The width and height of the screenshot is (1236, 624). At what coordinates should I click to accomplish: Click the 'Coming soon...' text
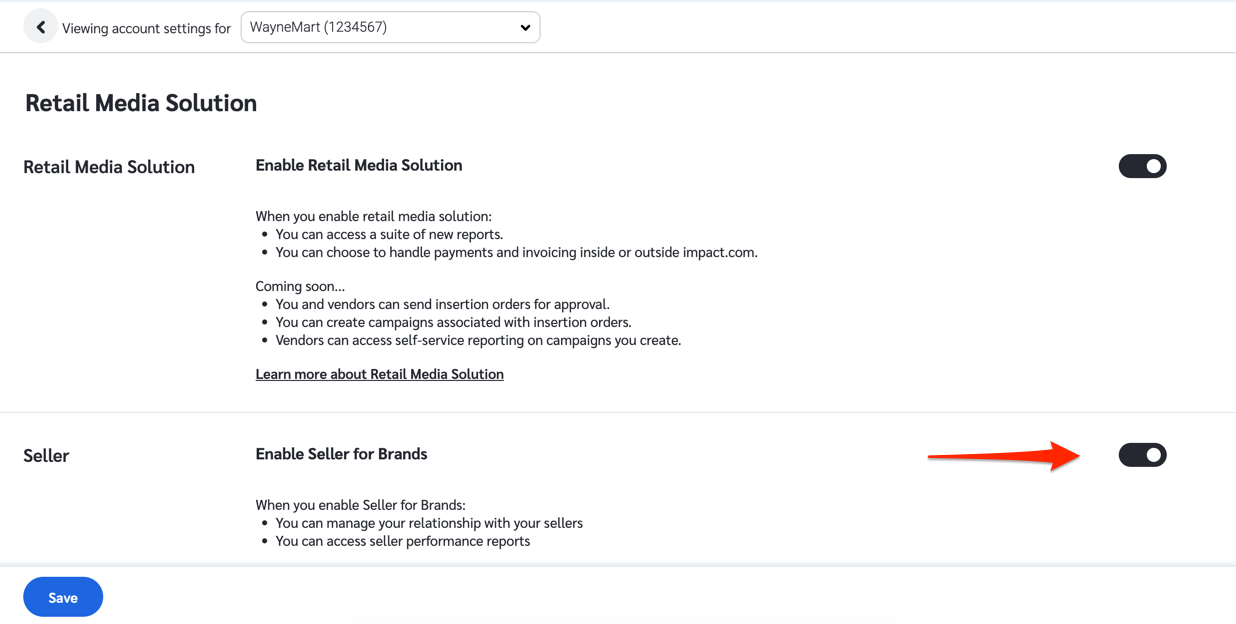tap(300, 286)
